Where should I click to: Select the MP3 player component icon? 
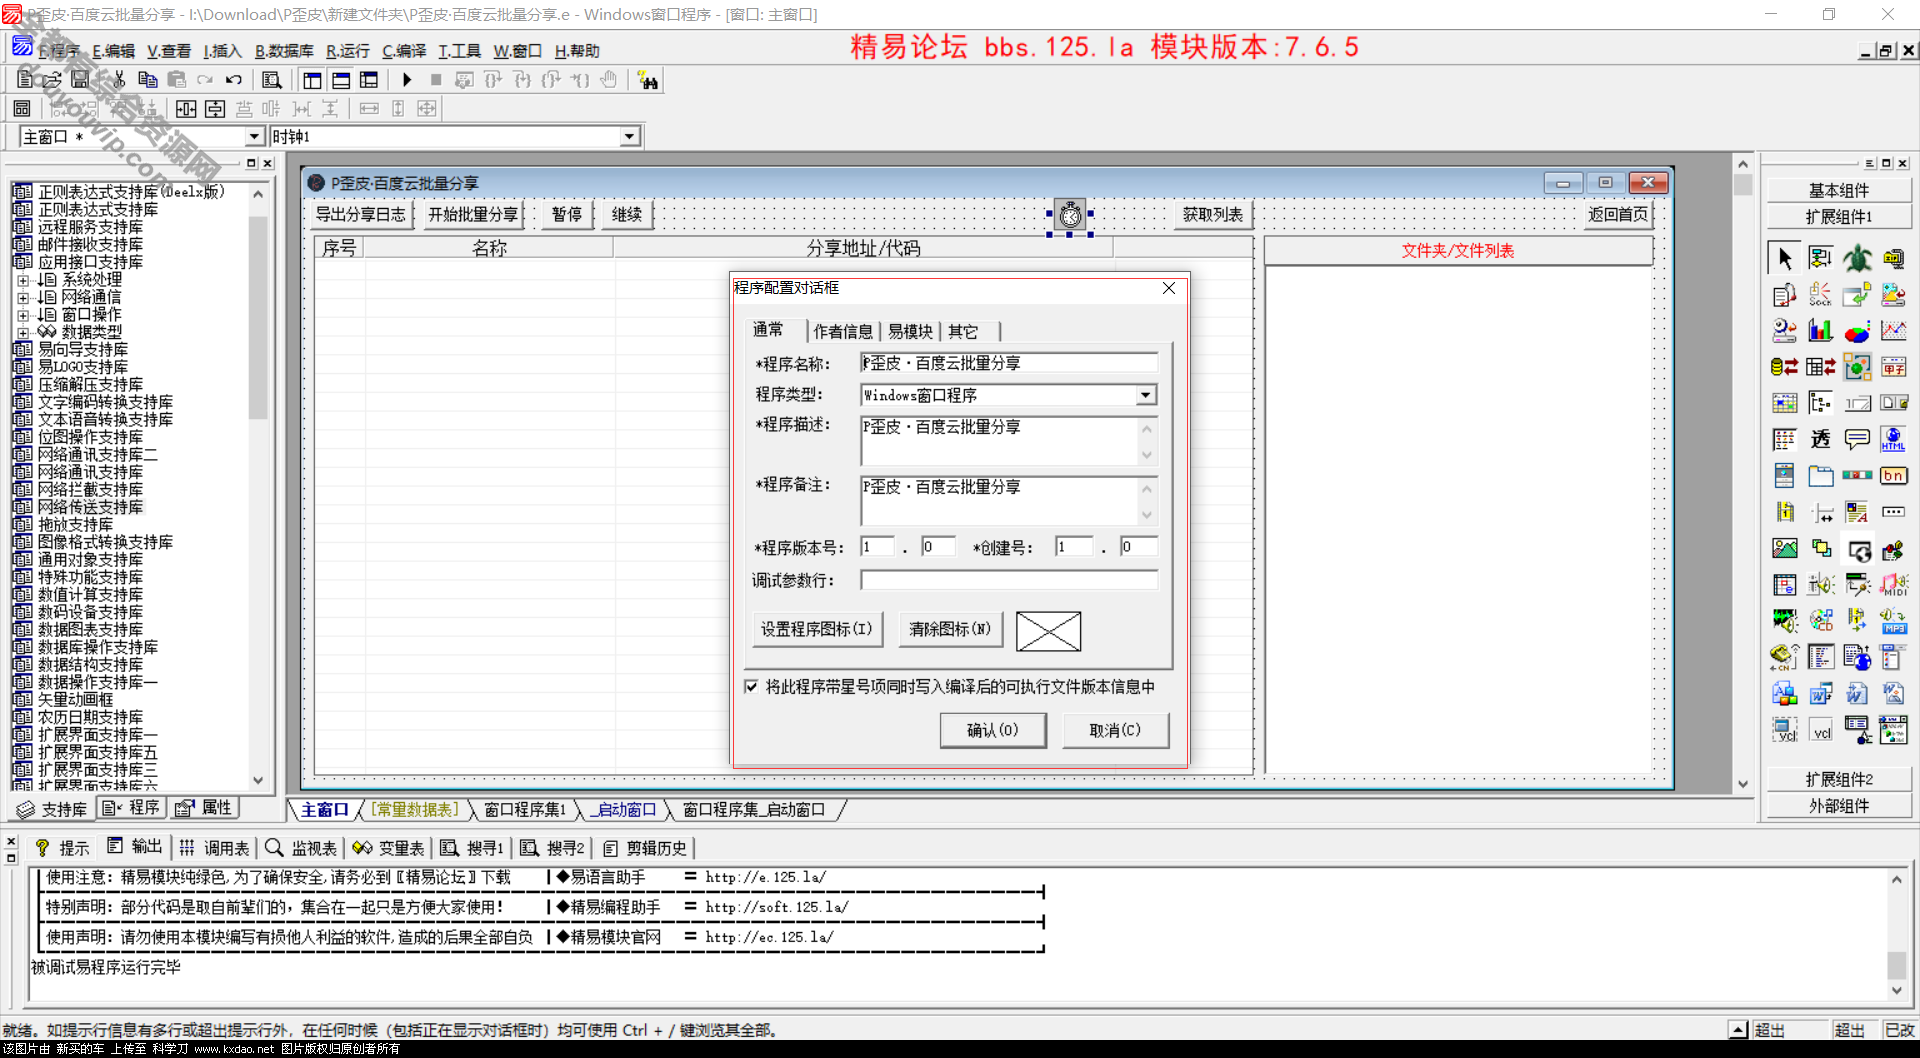coord(1894,621)
